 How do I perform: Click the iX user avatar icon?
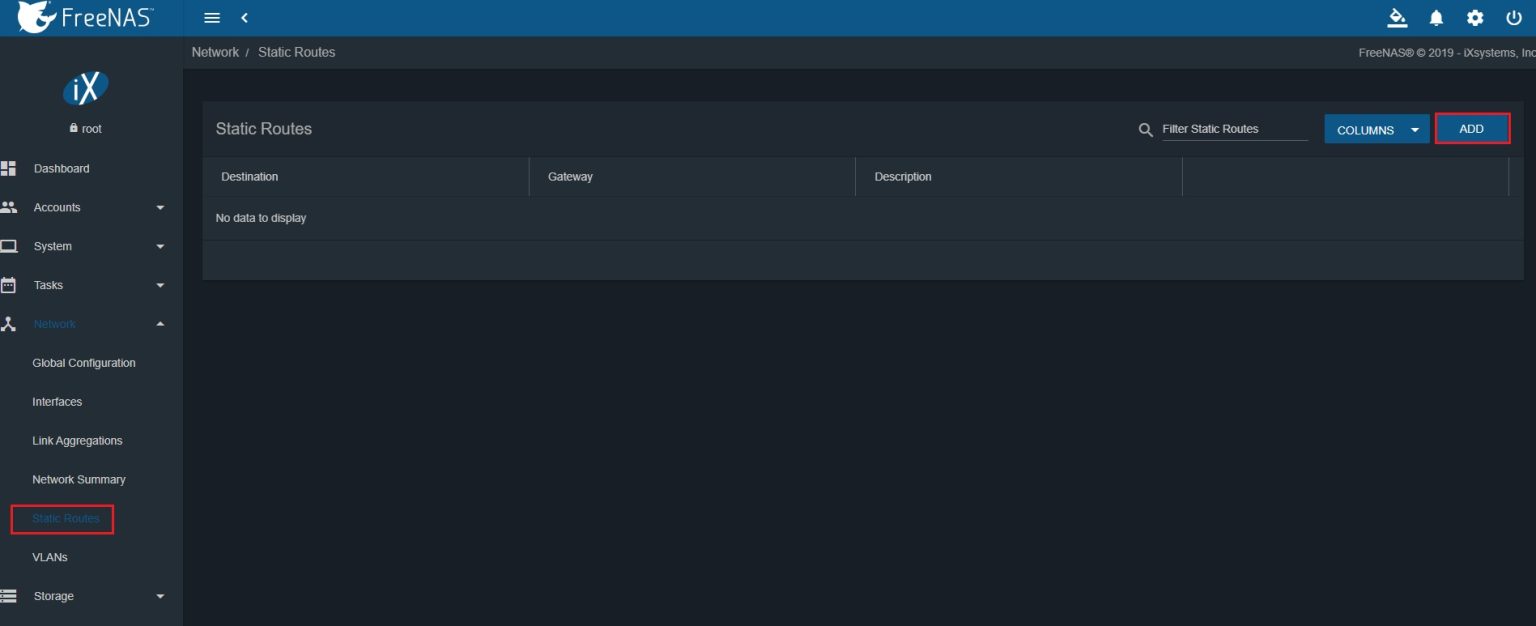tap(86, 88)
